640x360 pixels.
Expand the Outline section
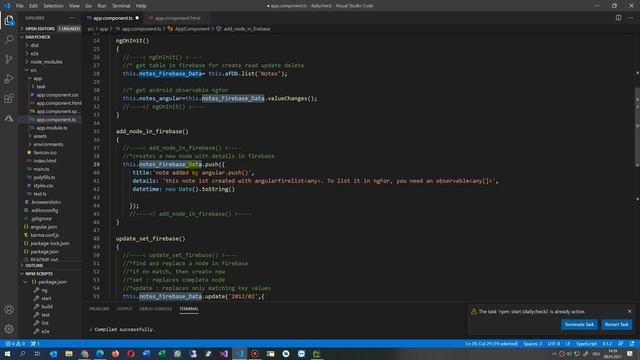pyautogui.click(x=51, y=265)
